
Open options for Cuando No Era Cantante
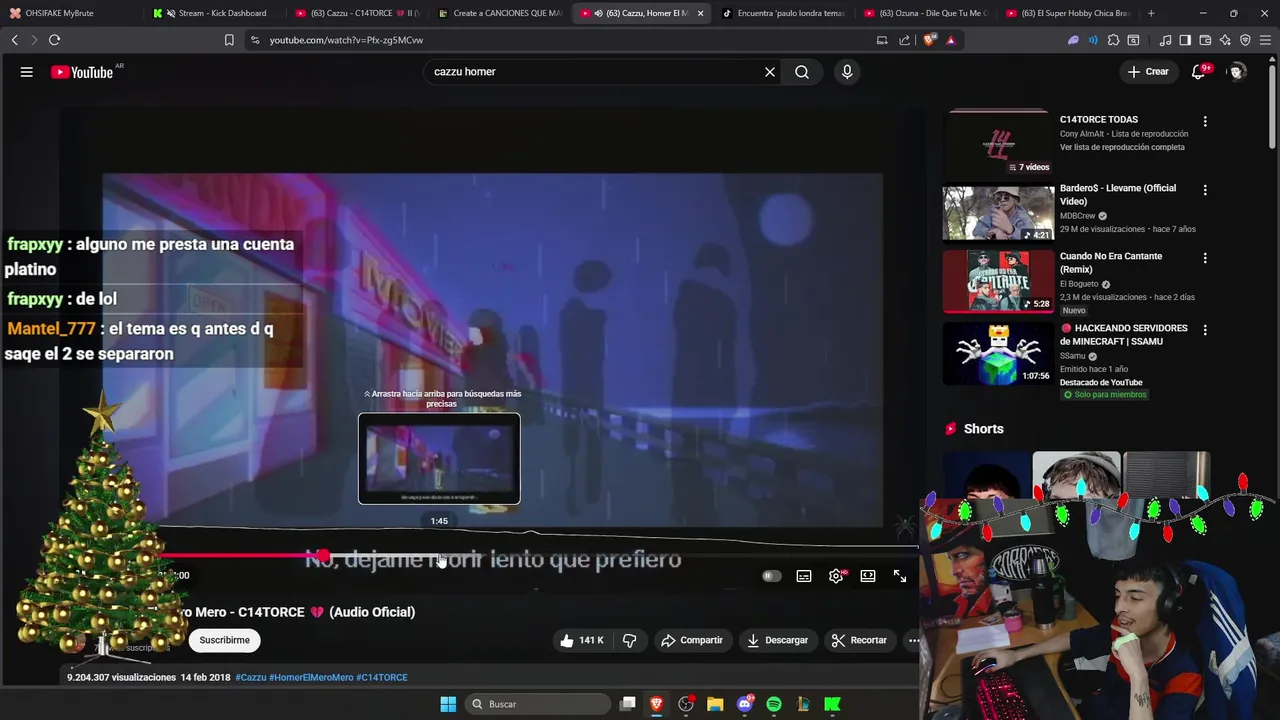1205,258
